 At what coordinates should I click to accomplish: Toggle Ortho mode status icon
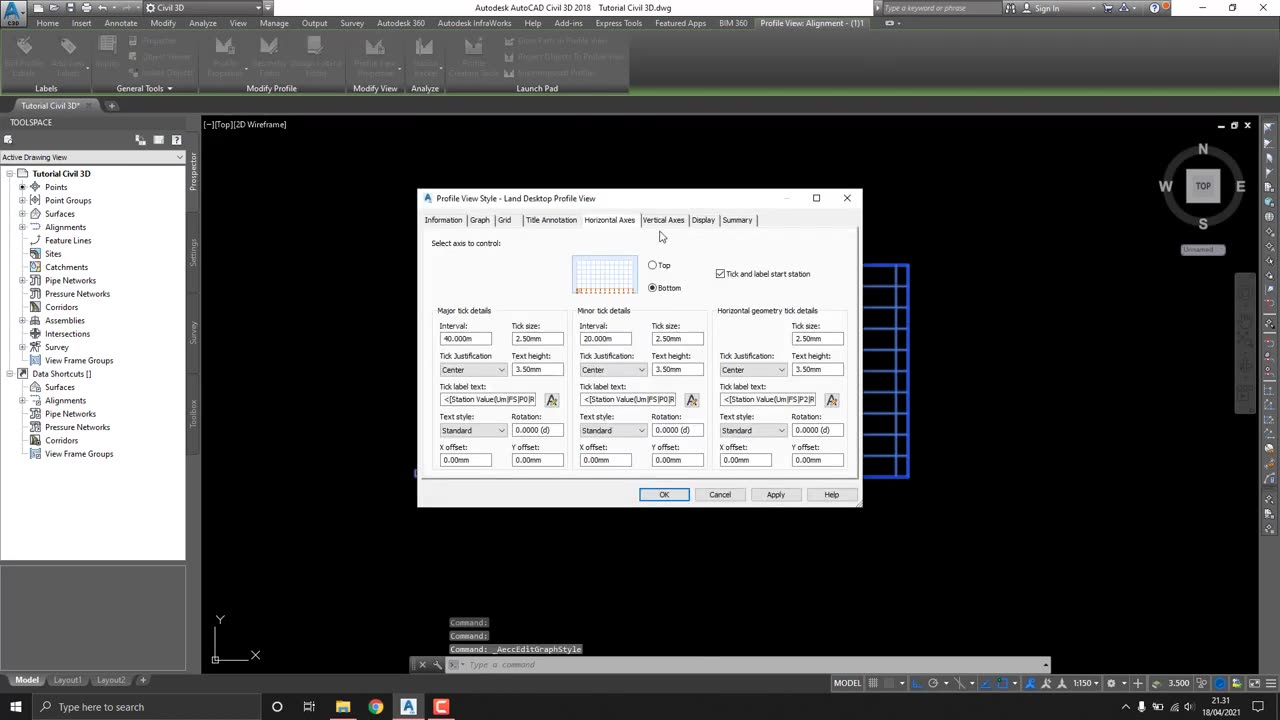point(918,683)
